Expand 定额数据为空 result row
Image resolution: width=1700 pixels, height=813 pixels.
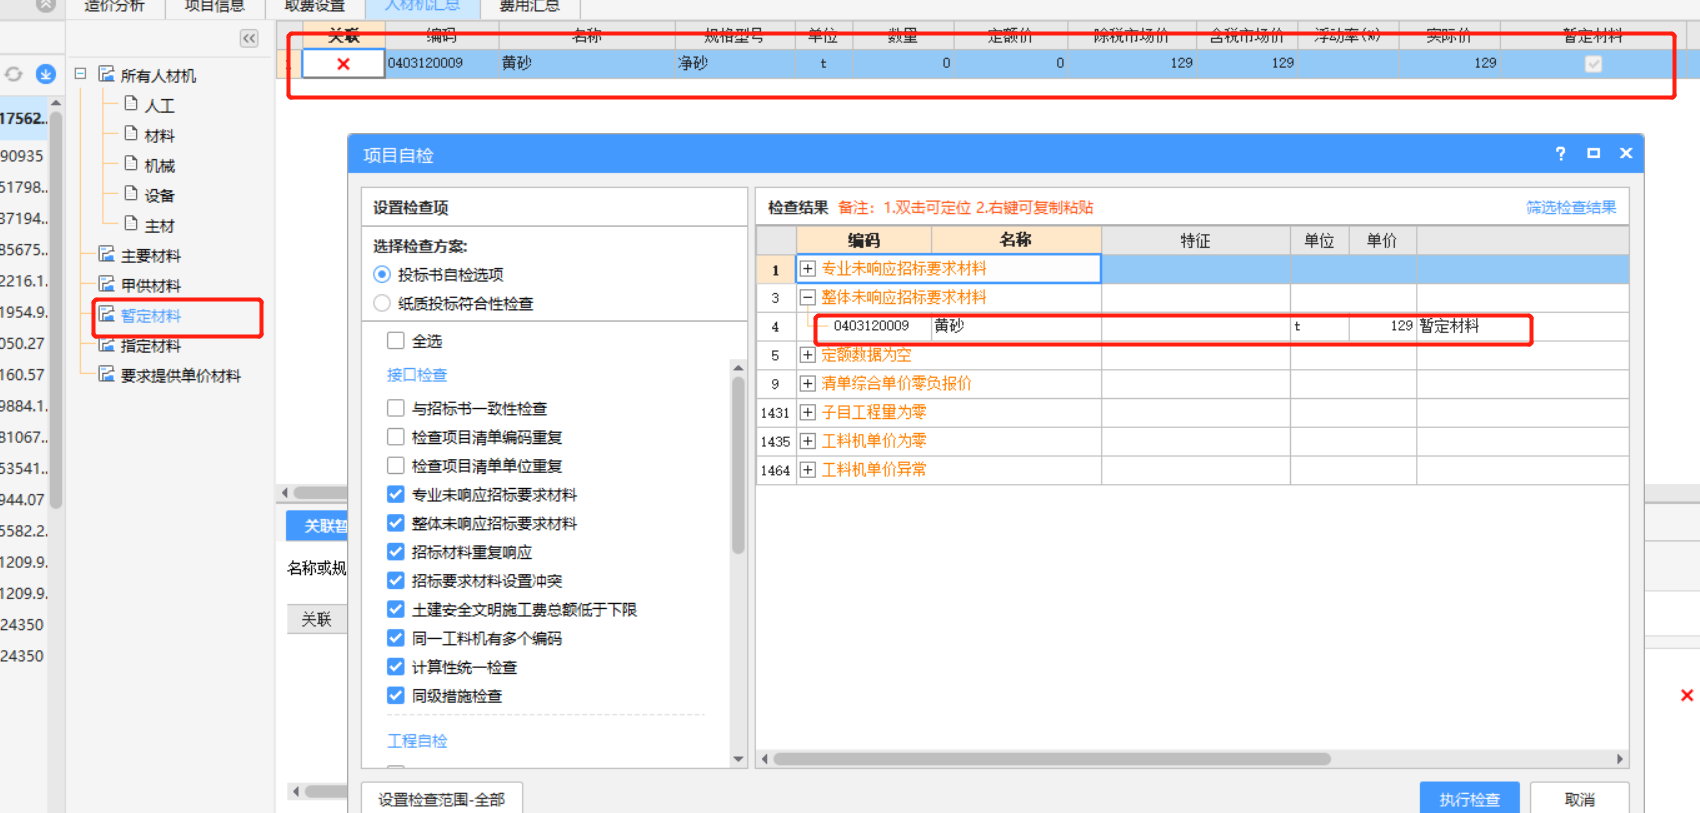pos(808,355)
